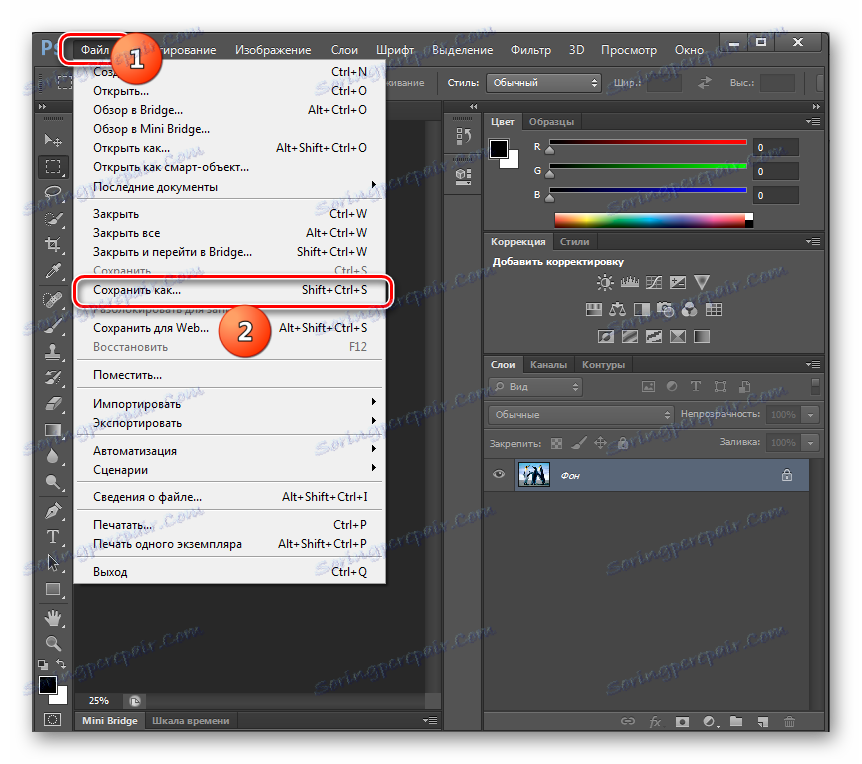Screen dimensions: 862x764
Task: Open the Заливка percentage dropdown arrow
Action: (810, 443)
